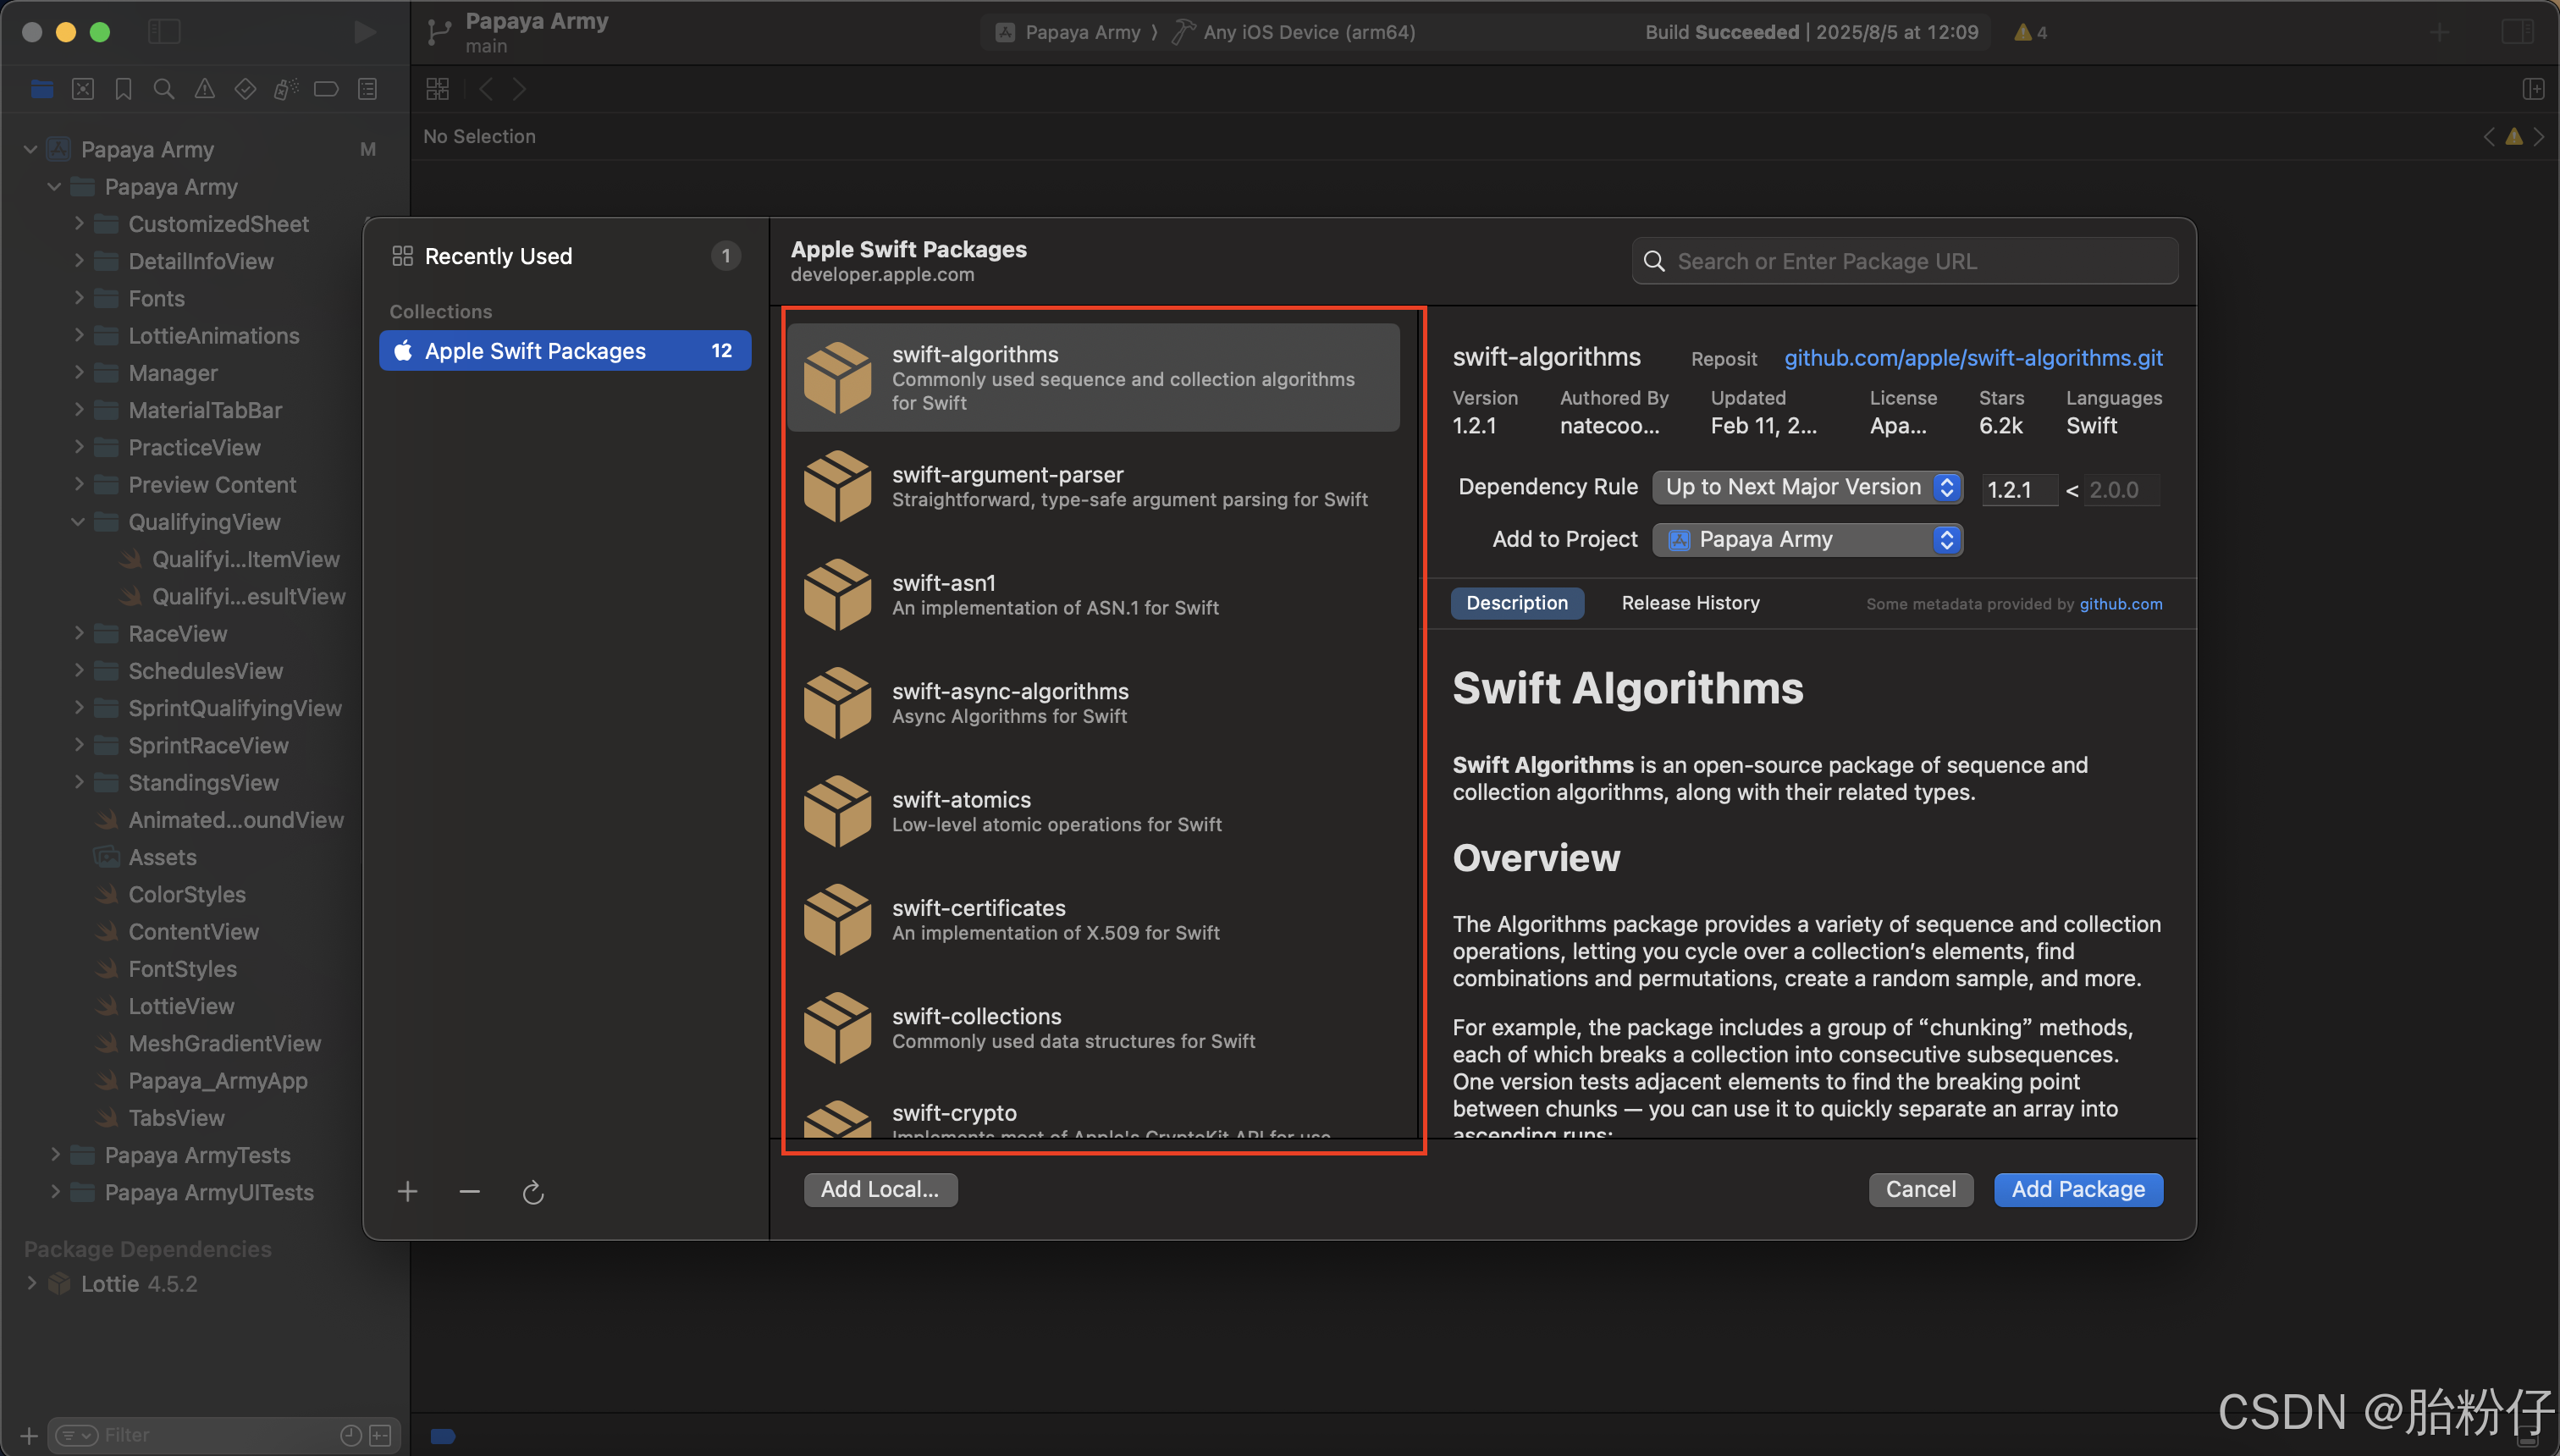The width and height of the screenshot is (2560, 1456).
Task: Switch to the Description tab
Action: point(1517,603)
